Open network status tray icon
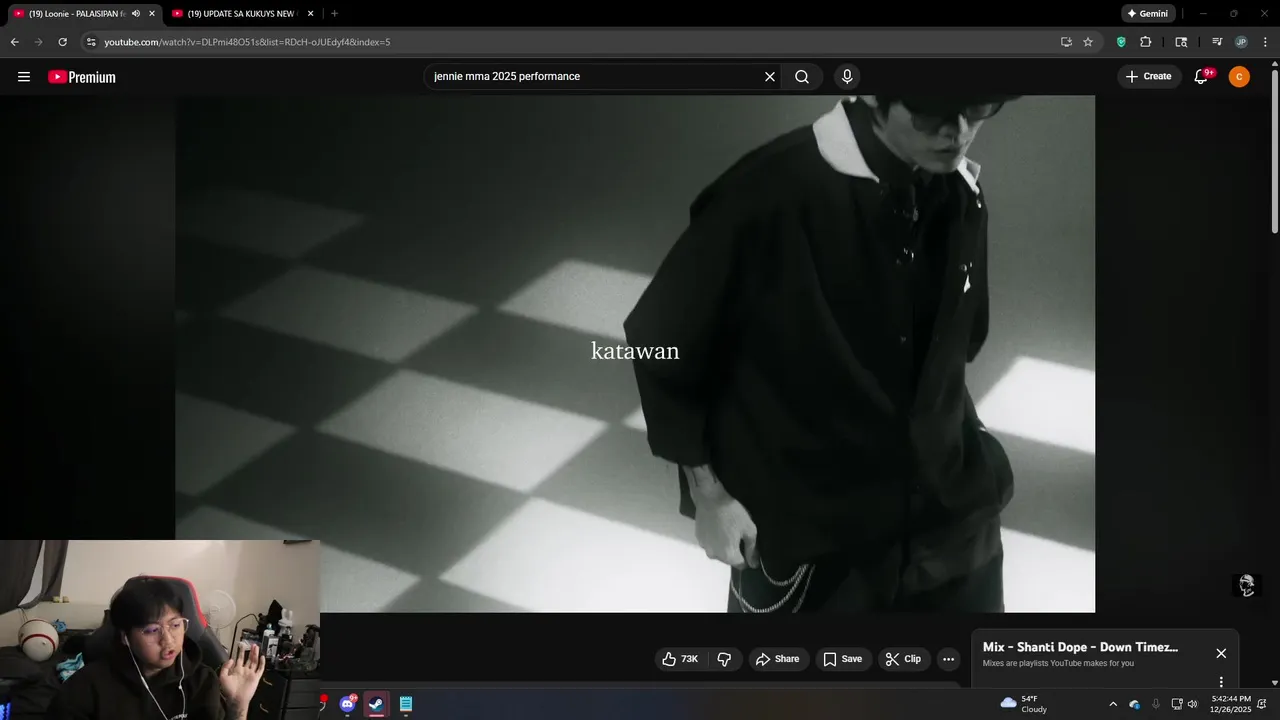1280x720 pixels. point(1177,704)
